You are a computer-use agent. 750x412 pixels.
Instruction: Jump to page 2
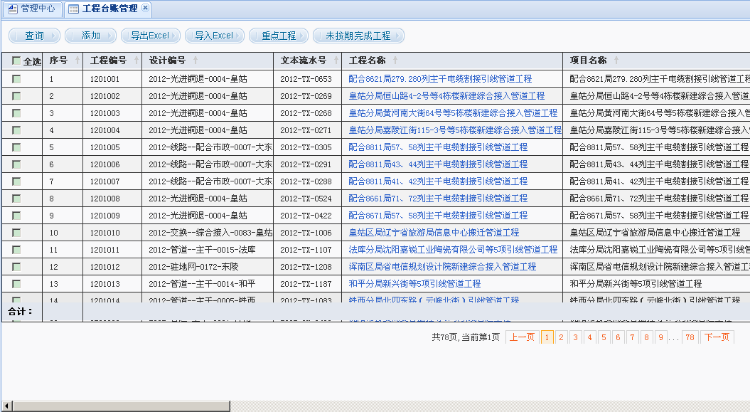pyautogui.click(x=561, y=337)
